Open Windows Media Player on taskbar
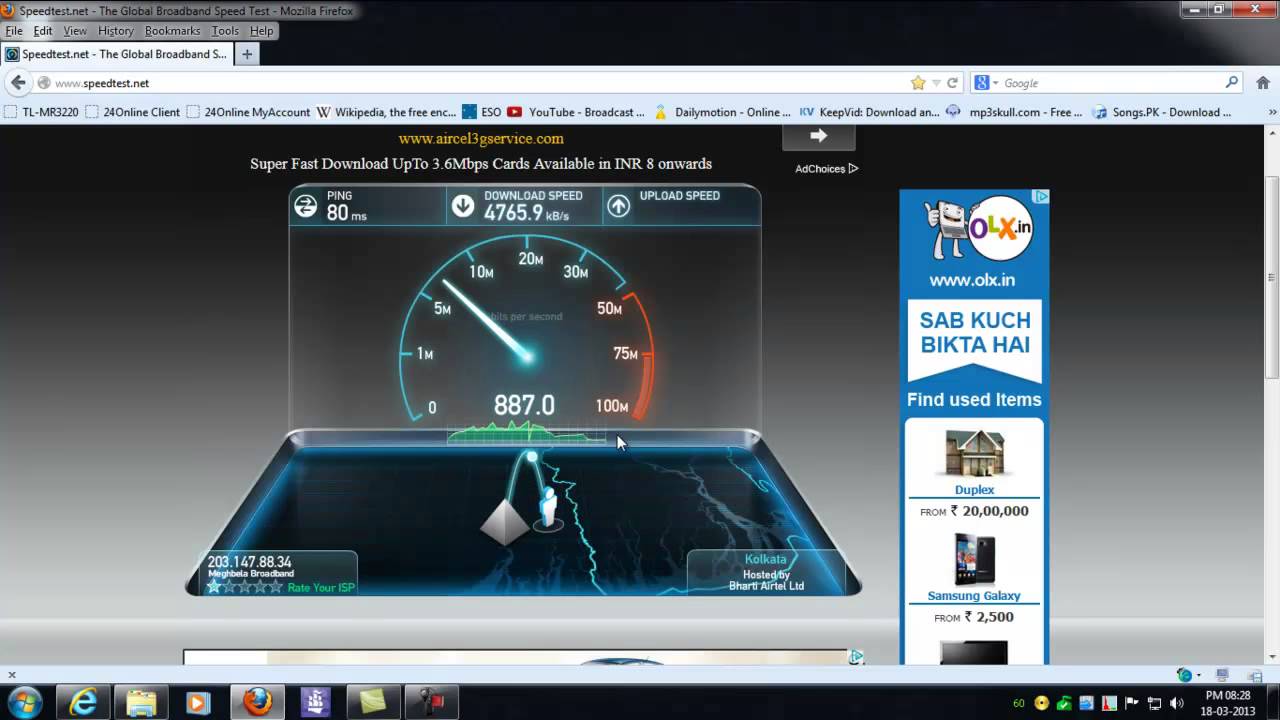 [x=198, y=702]
